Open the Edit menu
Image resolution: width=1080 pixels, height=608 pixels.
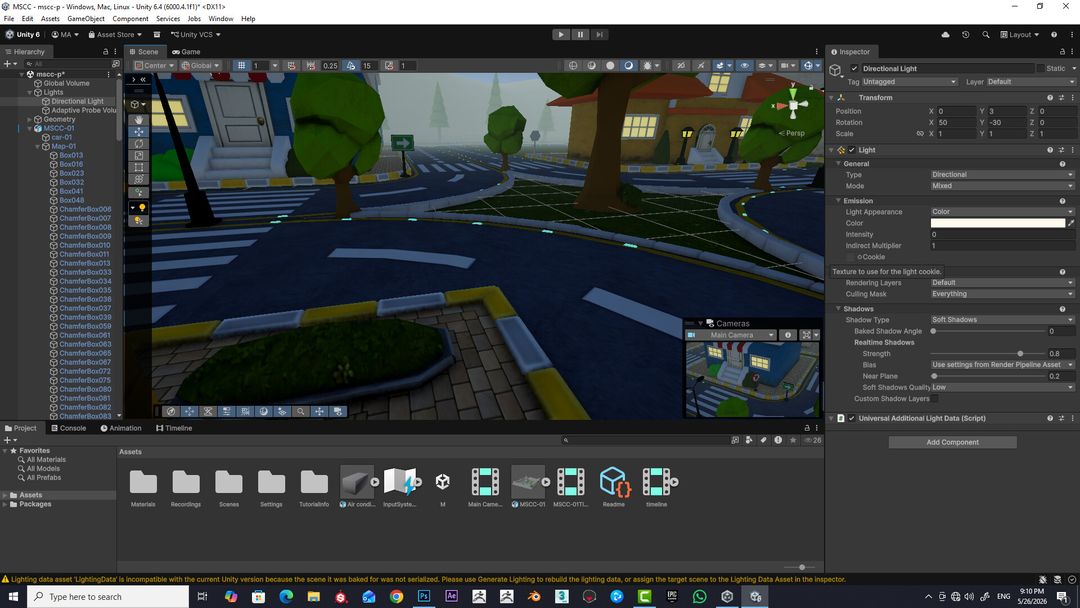click(x=28, y=19)
